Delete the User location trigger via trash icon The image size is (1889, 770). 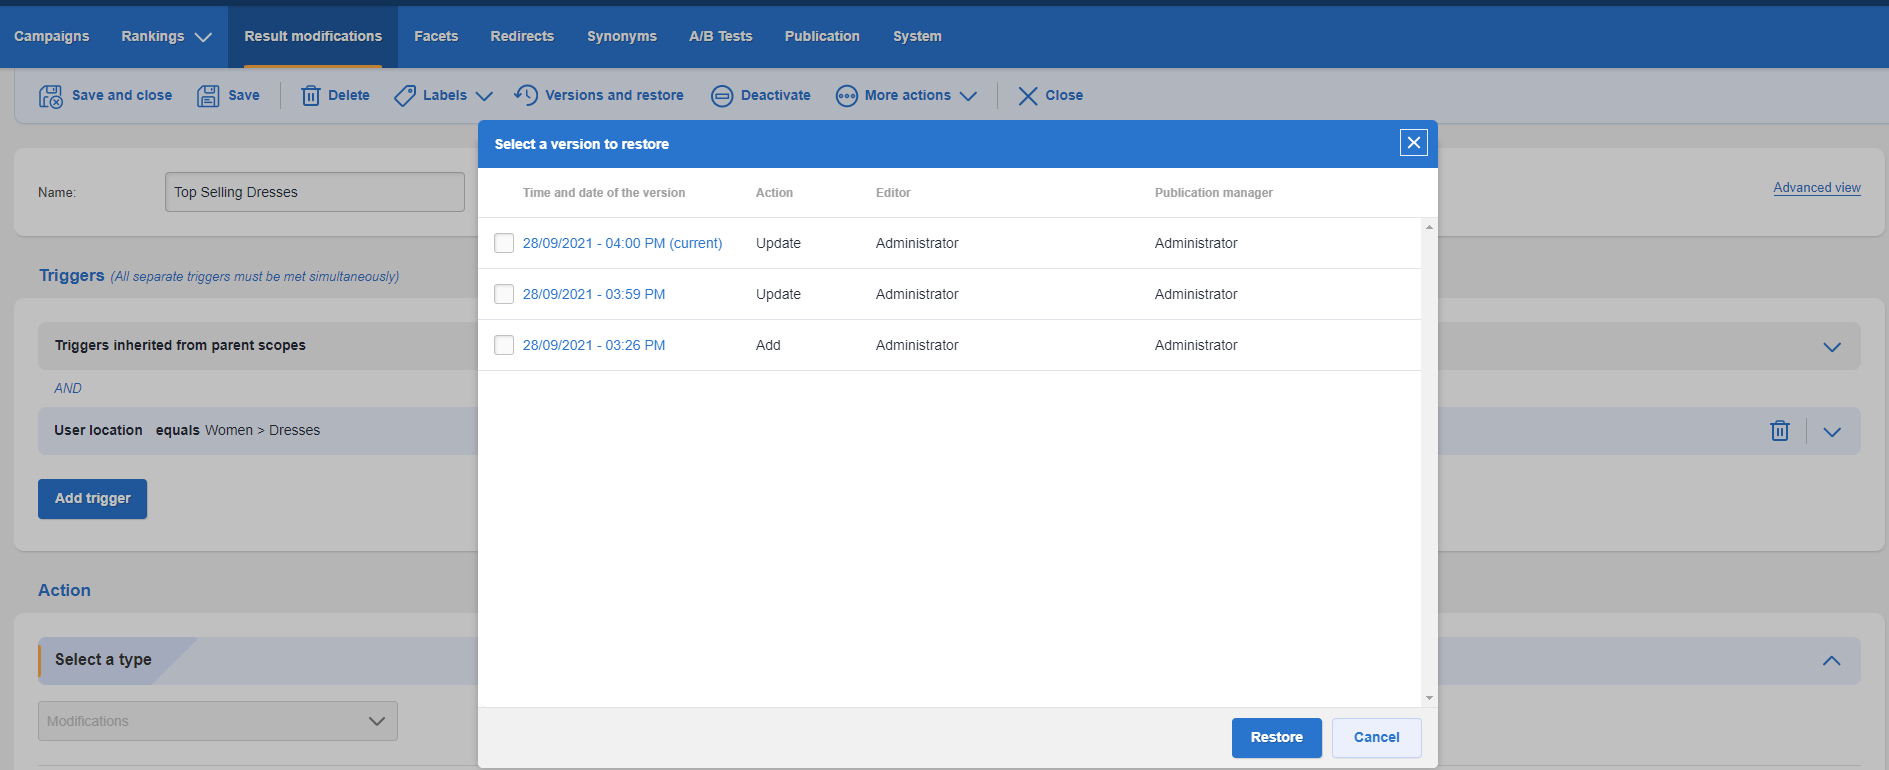pos(1780,431)
